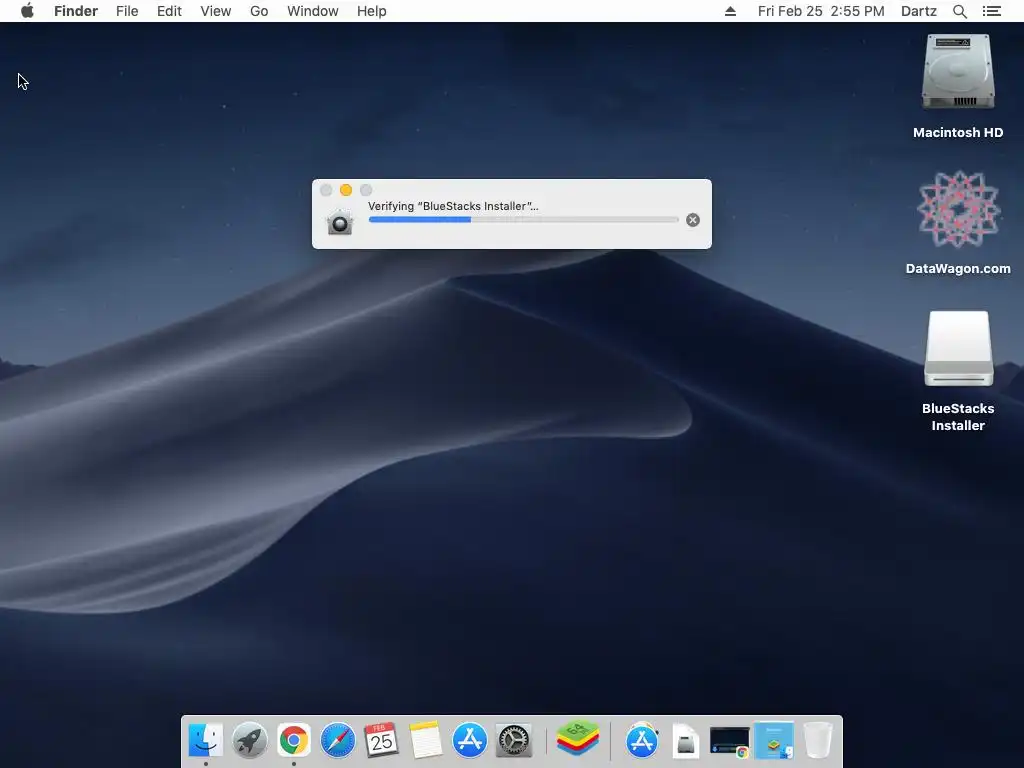The width and height of the screenshot is (1024, 768).
Task: Select DataWagon.com icon on desktop
Action: (x=958, y=222)
